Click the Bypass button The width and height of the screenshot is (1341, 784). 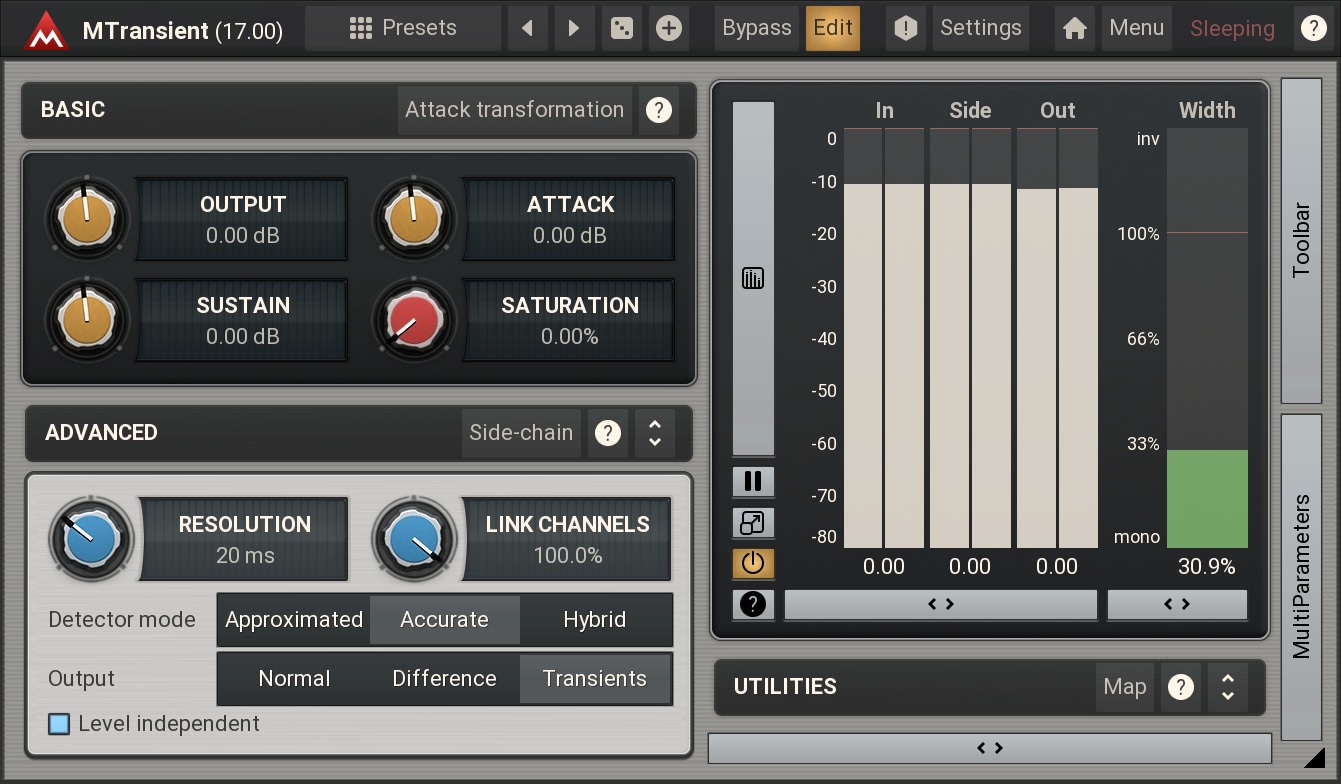click(x=756, y=28)
